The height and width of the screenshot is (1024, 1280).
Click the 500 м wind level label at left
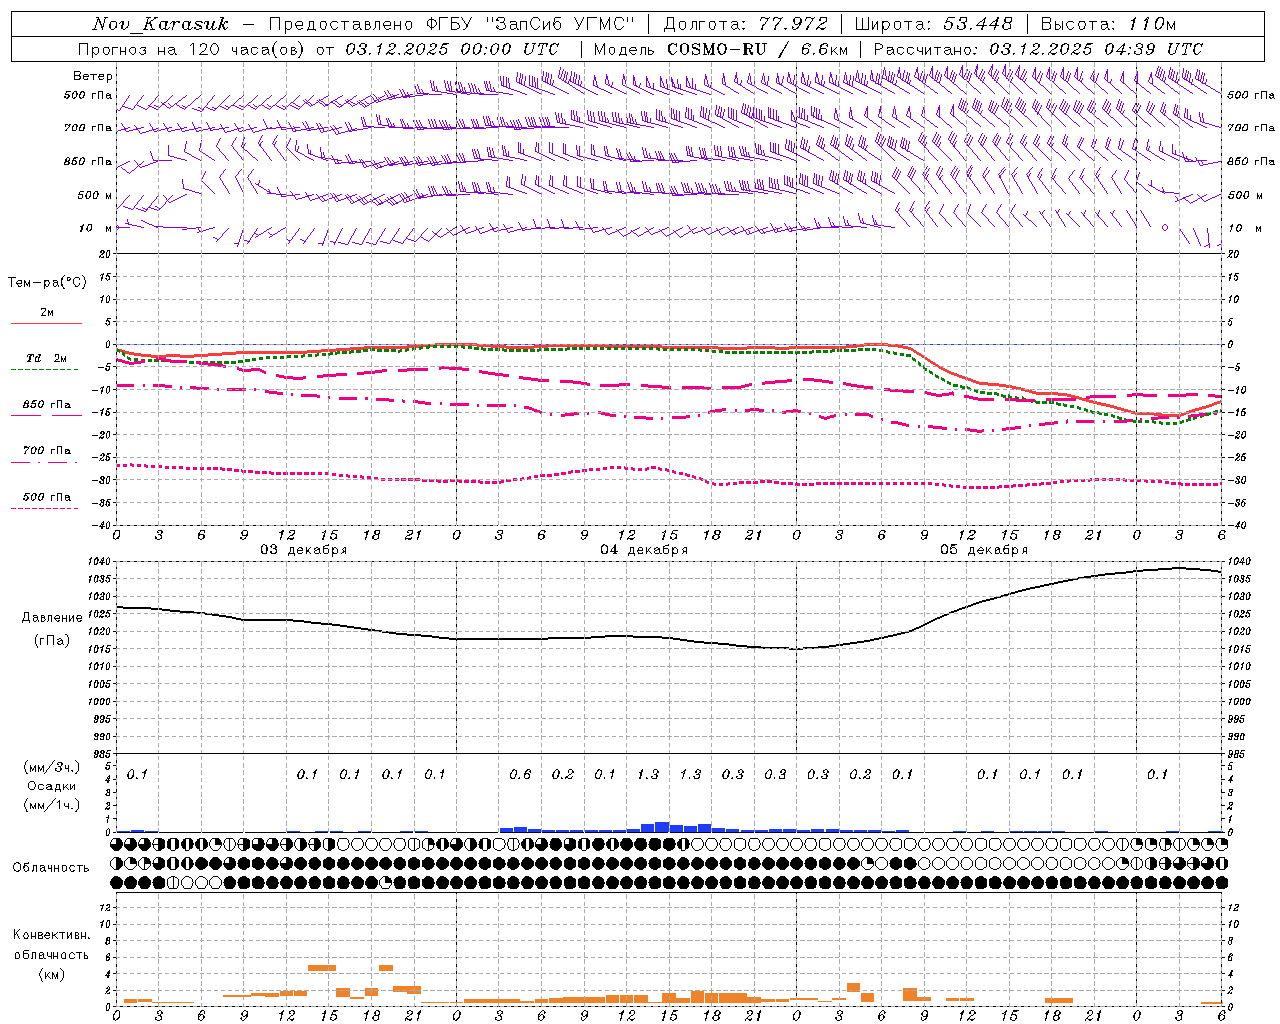click(96, 195)
